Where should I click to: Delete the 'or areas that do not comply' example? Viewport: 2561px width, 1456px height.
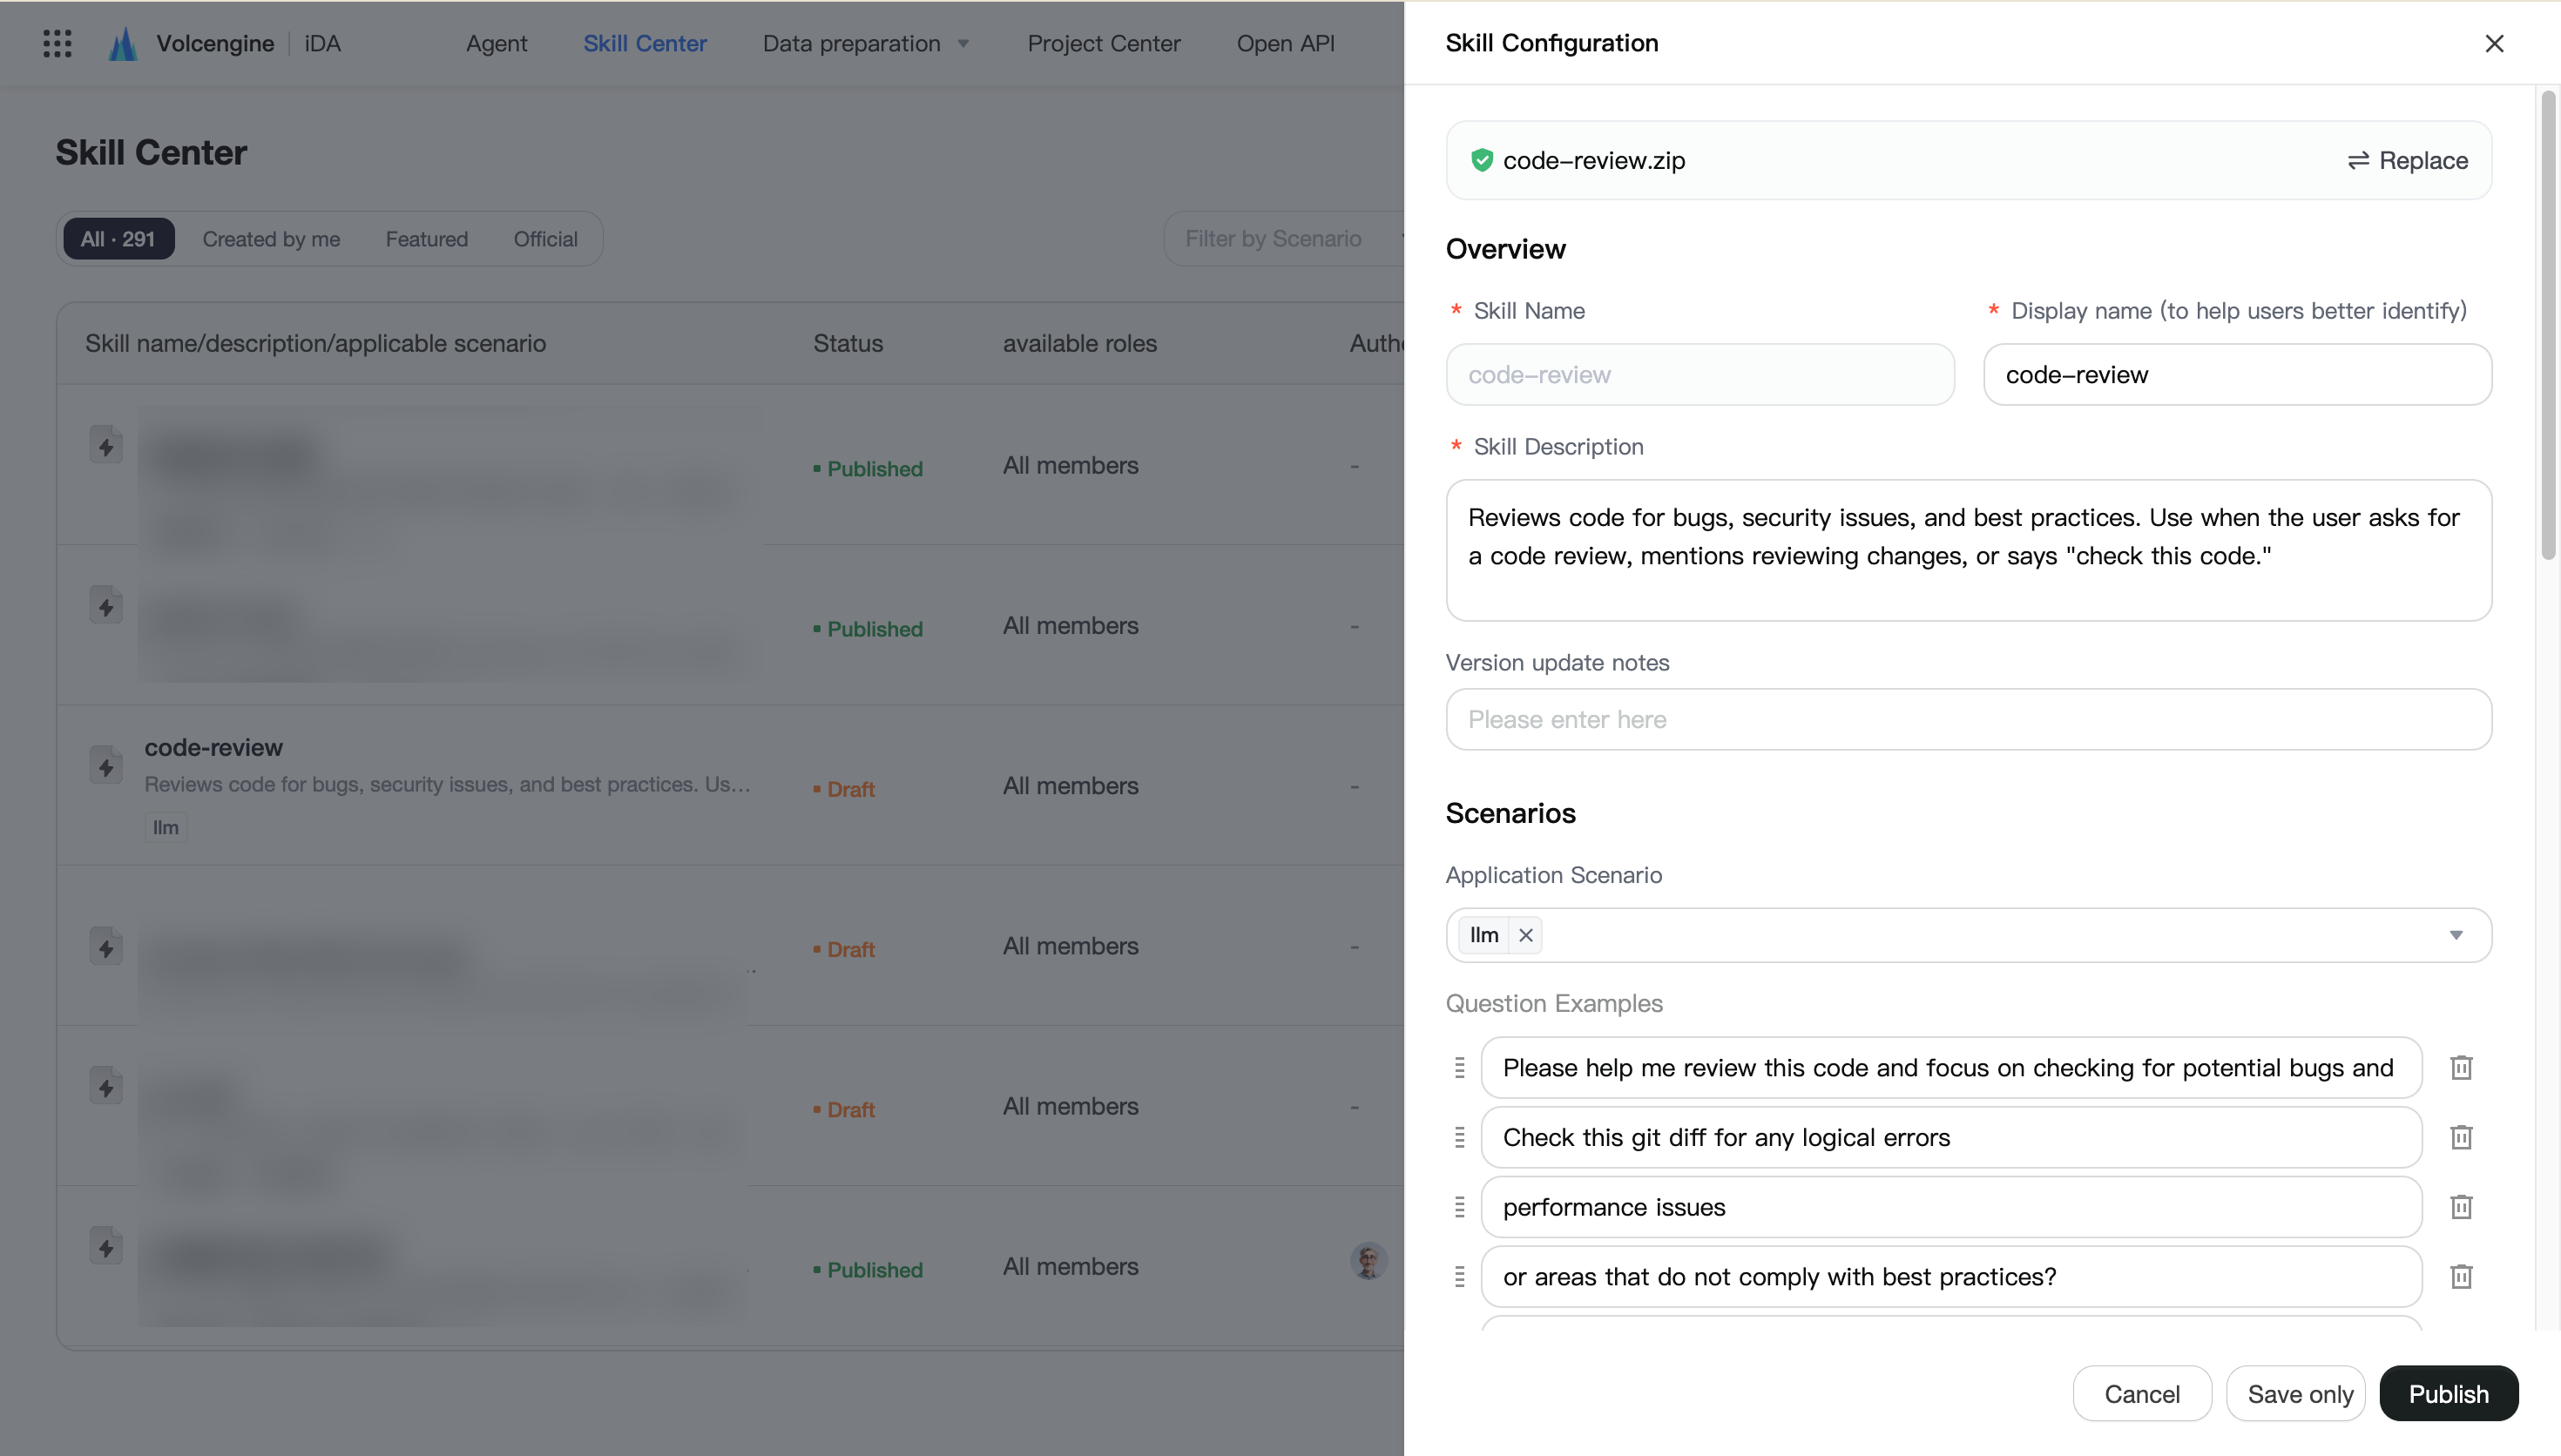[2461, 1277]
